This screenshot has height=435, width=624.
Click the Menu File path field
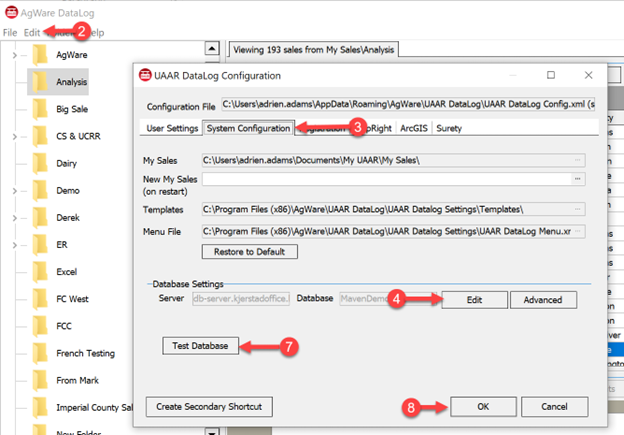point(393,231)
